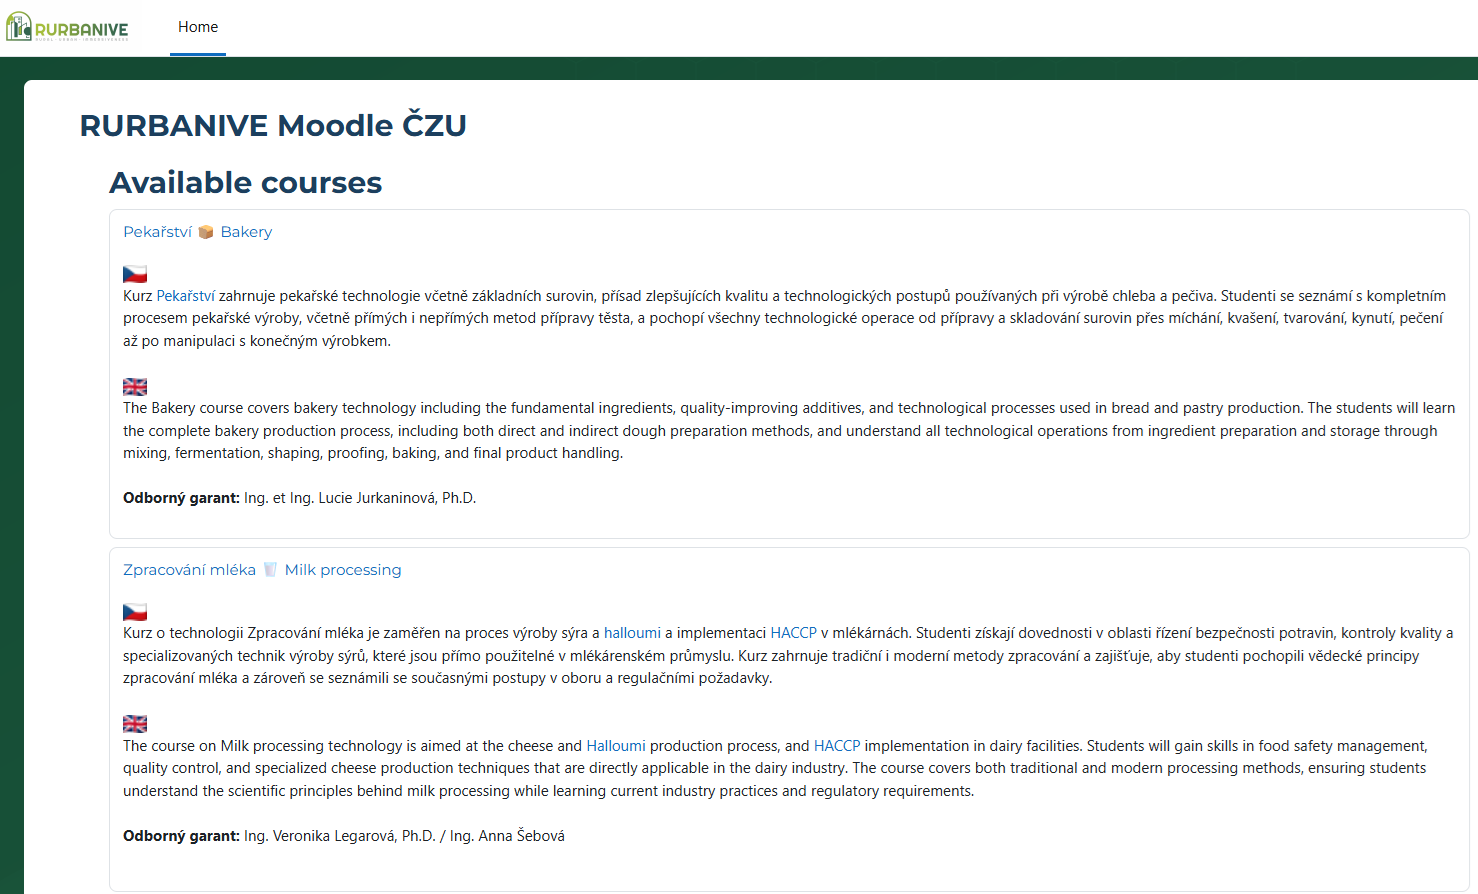Open the HACCP link in Czech paragraph
1478x894 pixels.
point(793,633)
